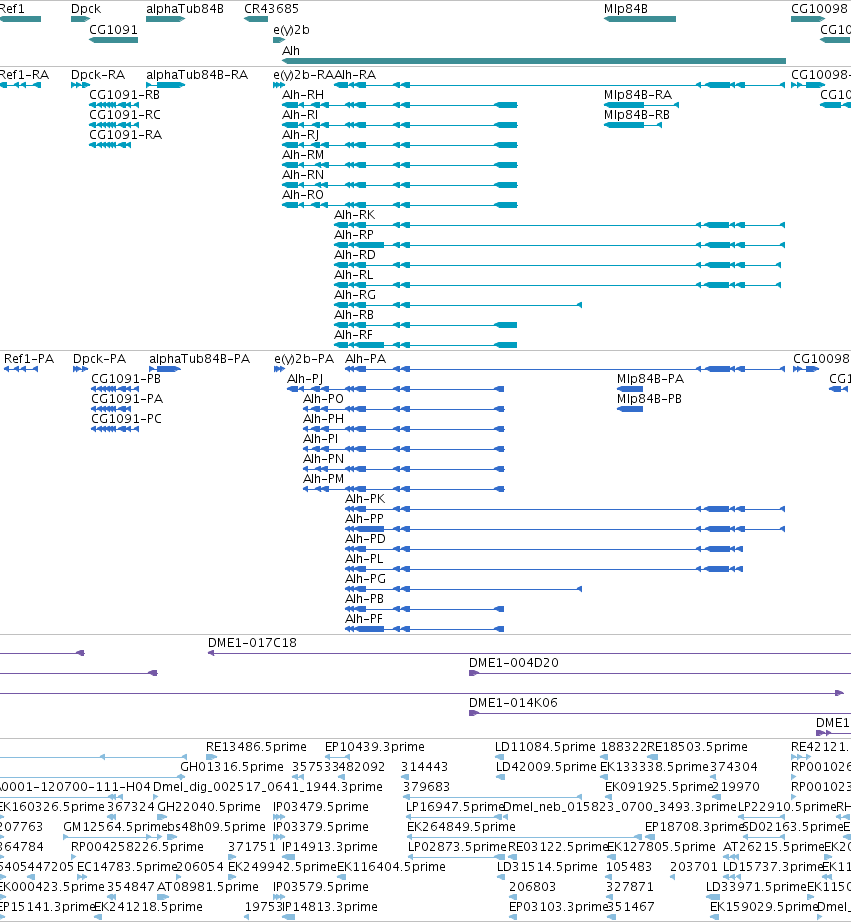This screenshot has height=922, width=851.
Task: Click BAC clone DME1-014K06
Action: point(513,703)
